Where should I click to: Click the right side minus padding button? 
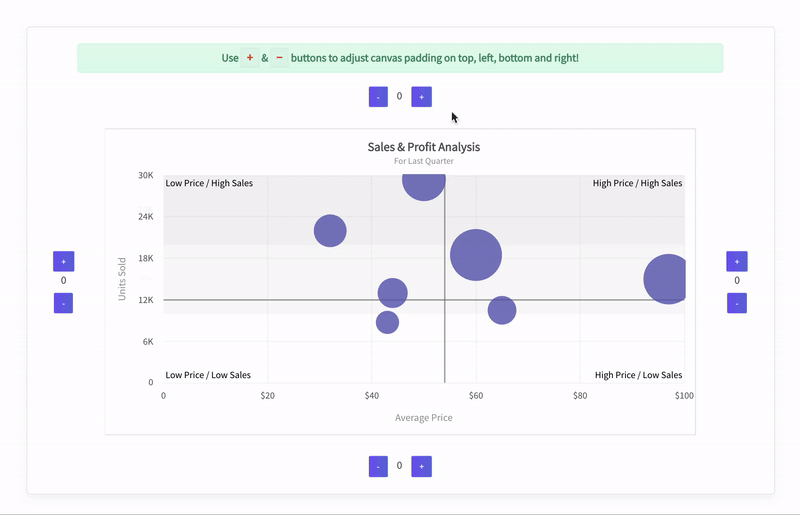click(737, 303)
